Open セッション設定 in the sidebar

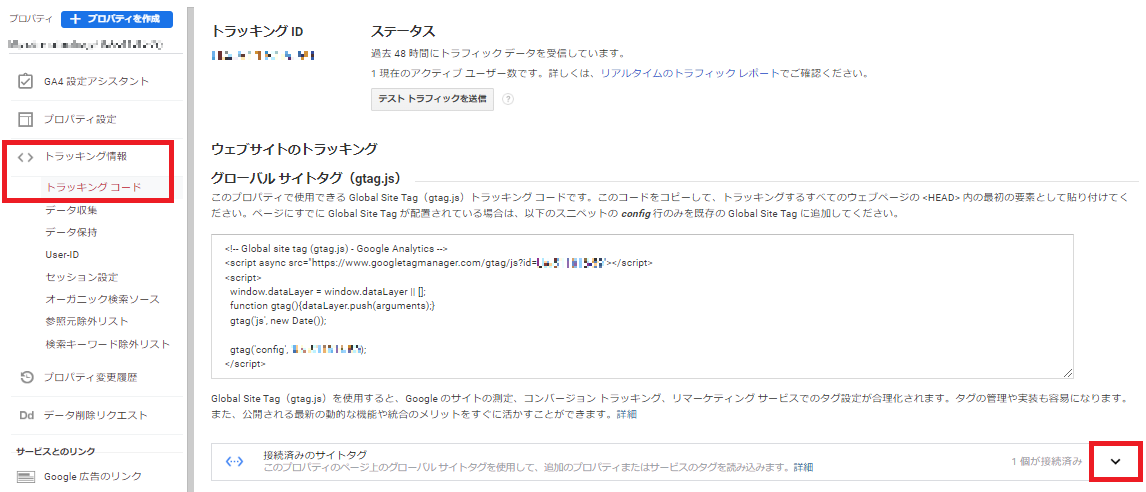coord(81,277)
